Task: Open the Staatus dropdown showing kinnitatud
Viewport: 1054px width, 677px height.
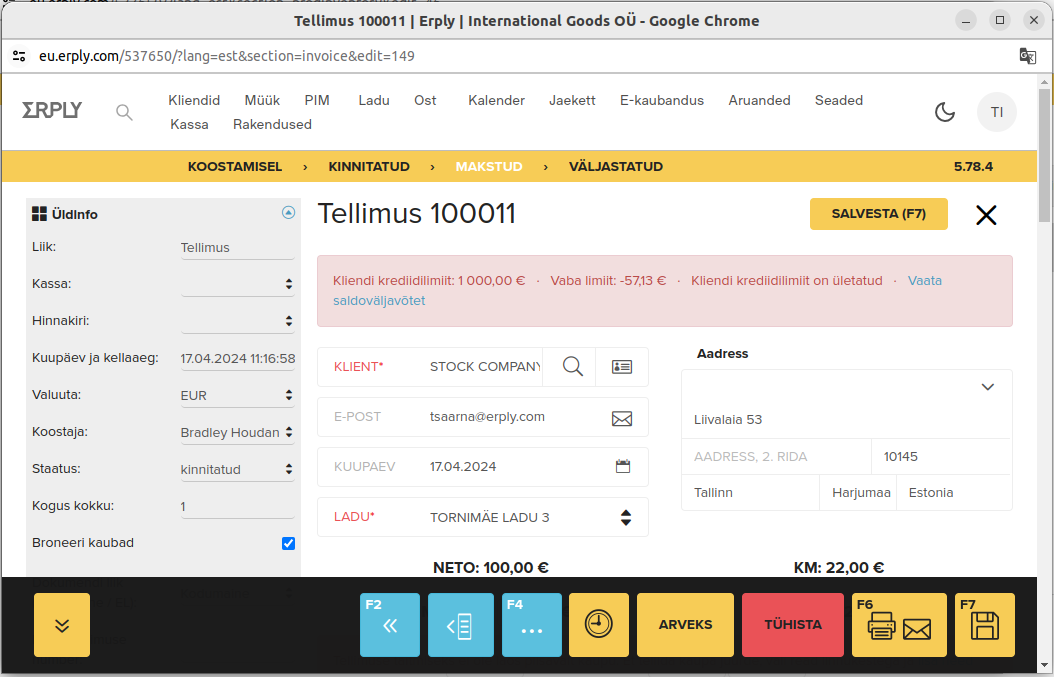Action: (237, 469)
